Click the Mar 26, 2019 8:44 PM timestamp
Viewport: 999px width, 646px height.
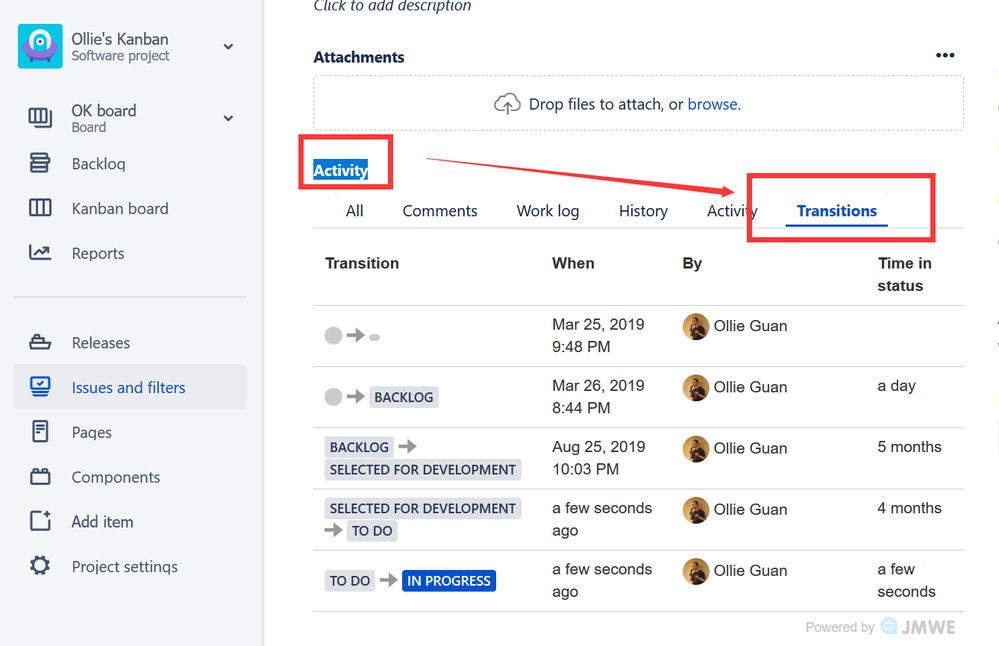598,396
